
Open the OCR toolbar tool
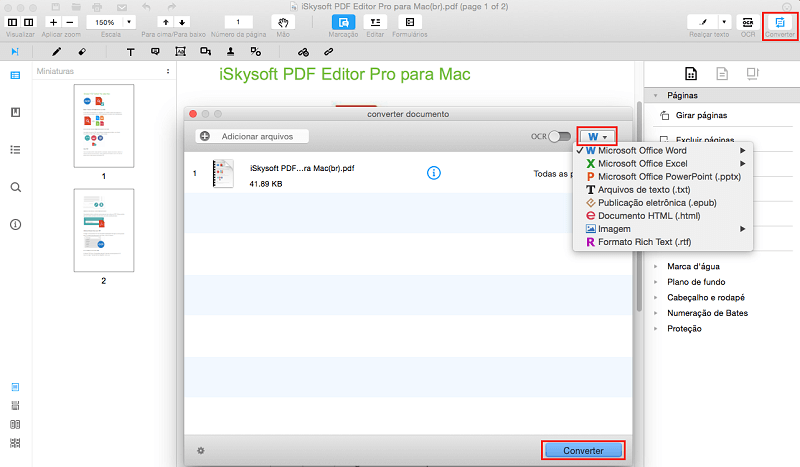pos(747,22)
